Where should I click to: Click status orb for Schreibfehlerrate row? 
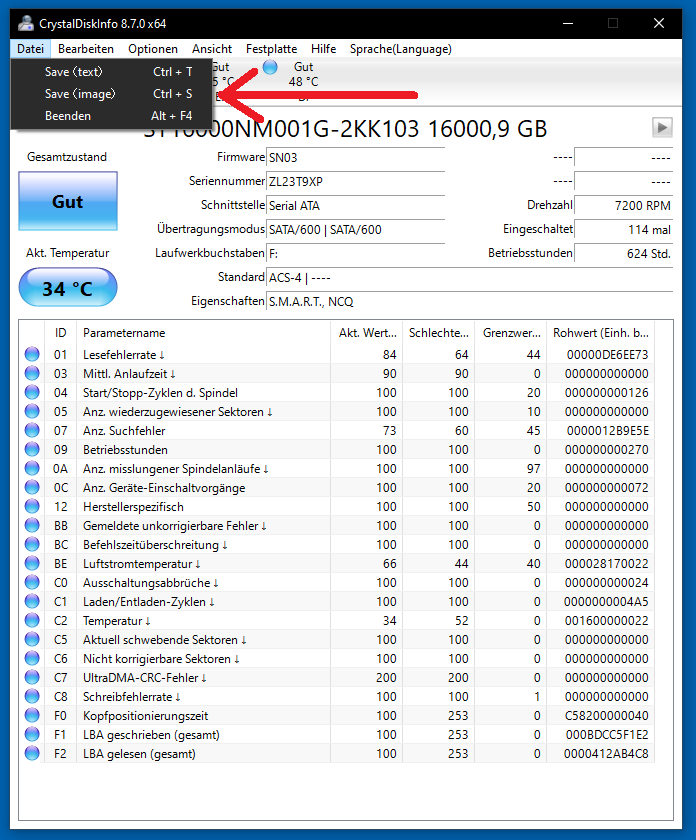[32, 696]
